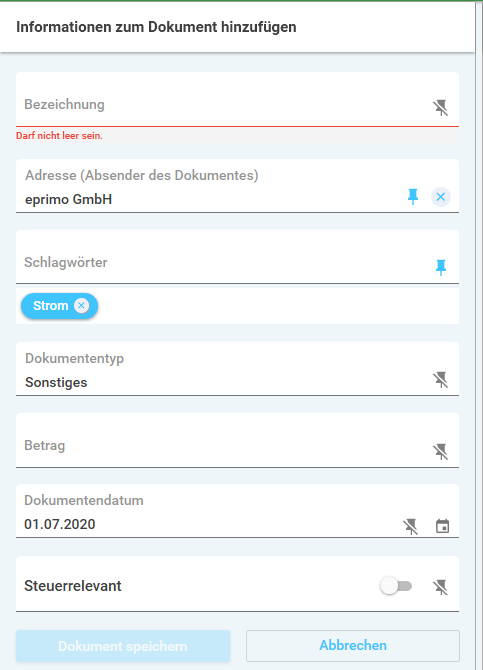Pin the Steuerrelevant setting

pyautogui.click(x=440, y=587)
